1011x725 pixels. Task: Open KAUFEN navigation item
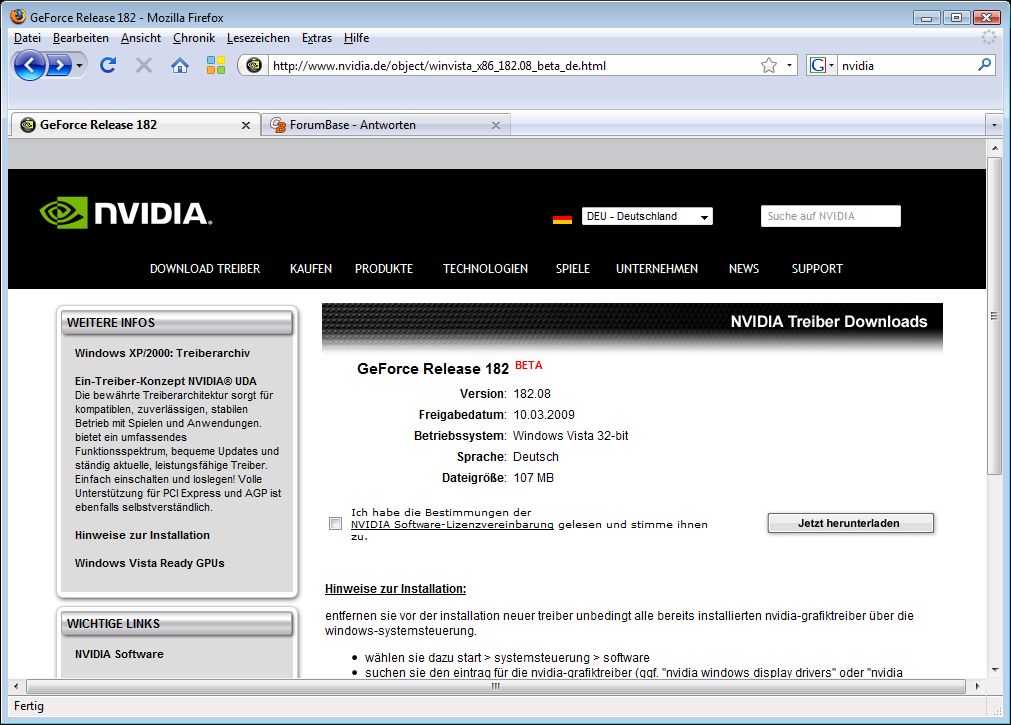tap(311, 268)
